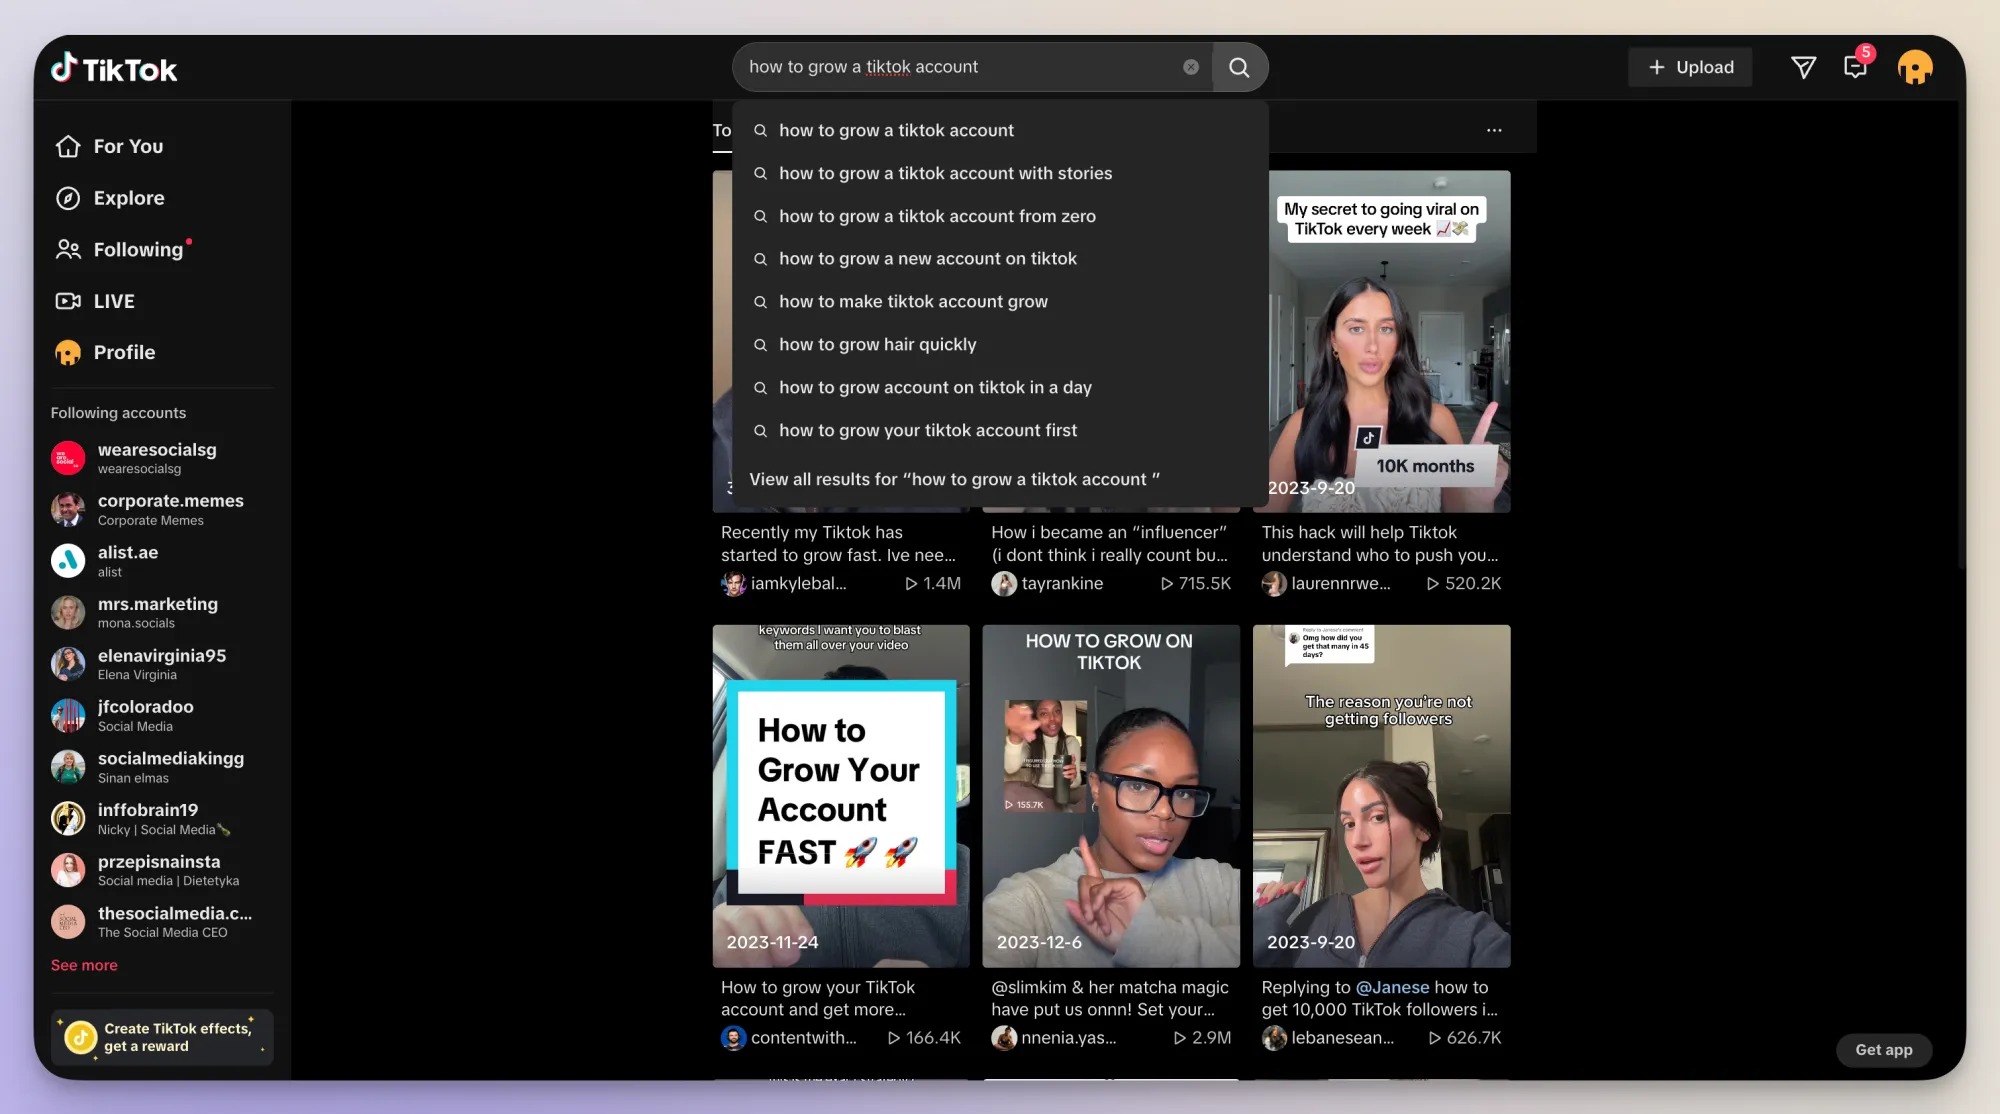Open laurennrwe... creator avatar

coord(1274,584)
